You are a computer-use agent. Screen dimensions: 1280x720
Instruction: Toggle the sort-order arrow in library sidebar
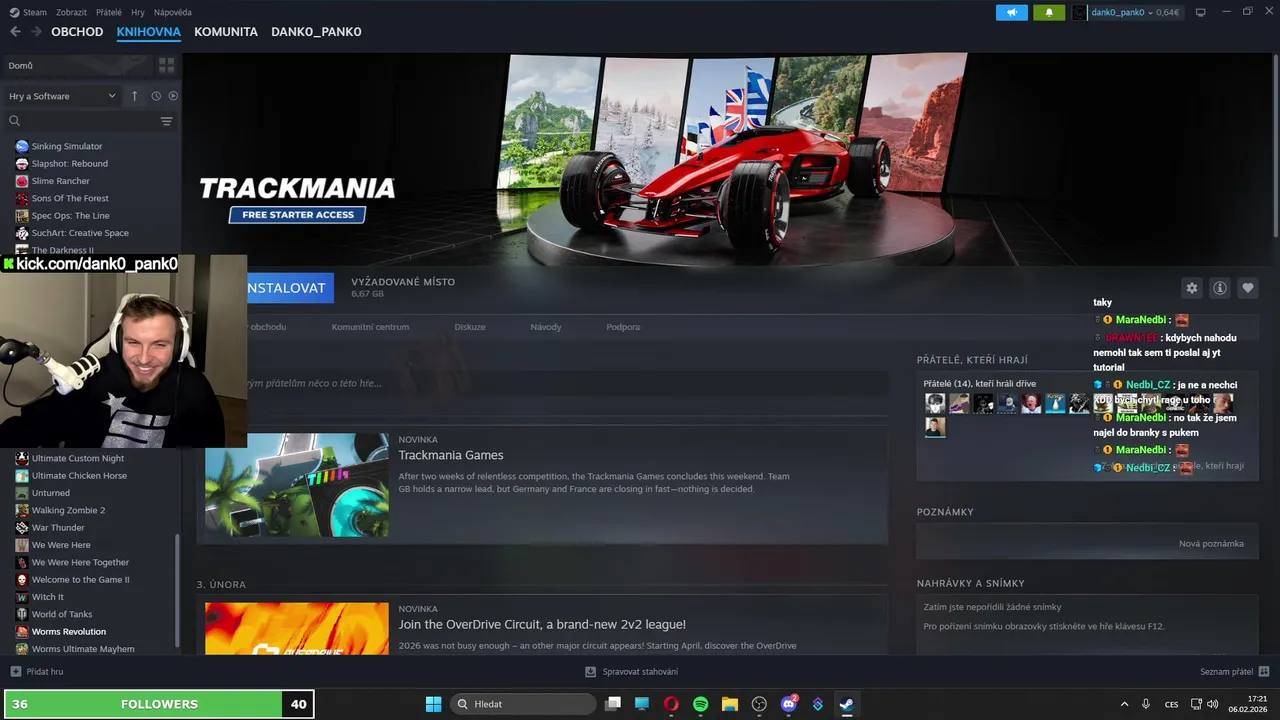[x=134, y=96]
